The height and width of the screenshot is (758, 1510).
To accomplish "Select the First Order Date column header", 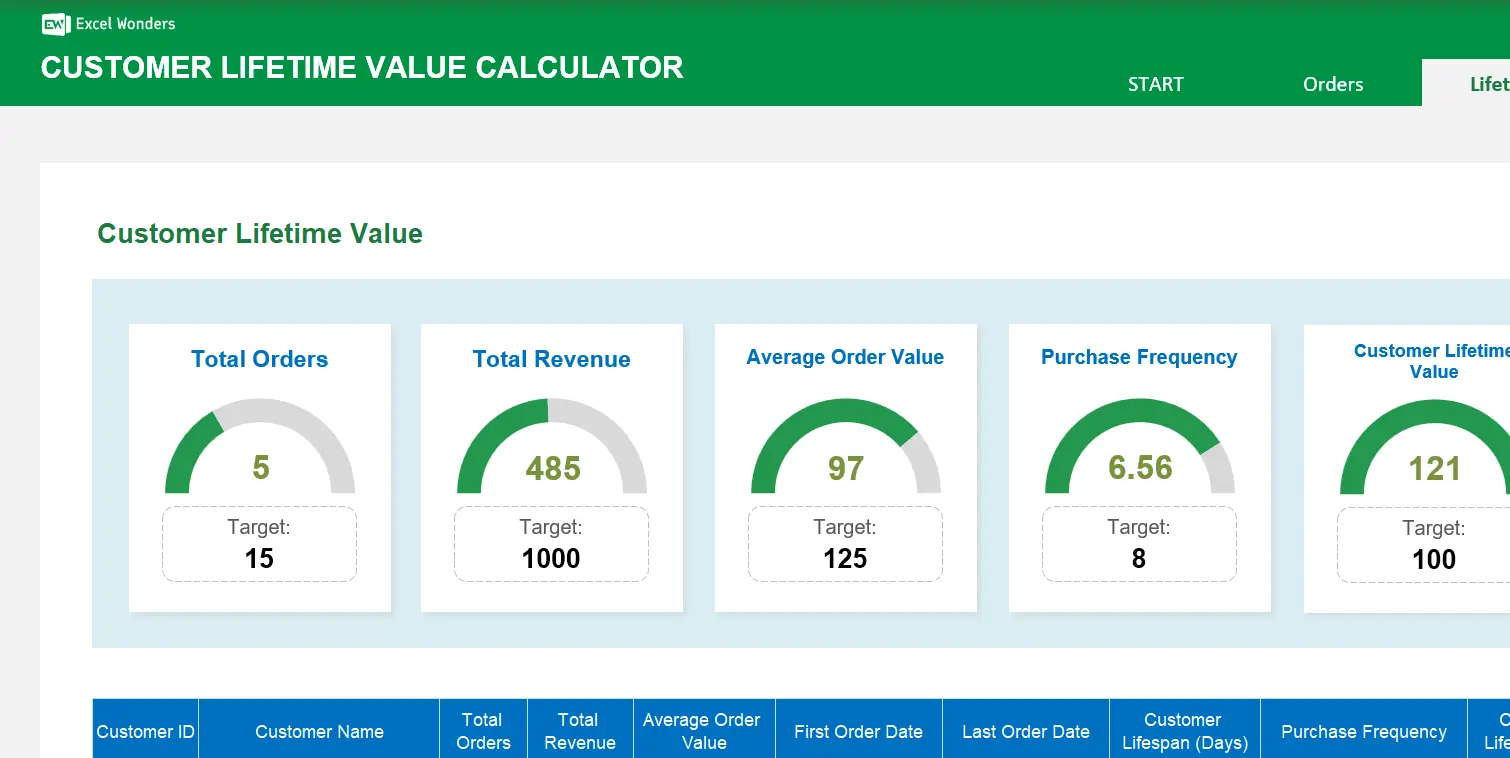I will [x=858, y=730].
